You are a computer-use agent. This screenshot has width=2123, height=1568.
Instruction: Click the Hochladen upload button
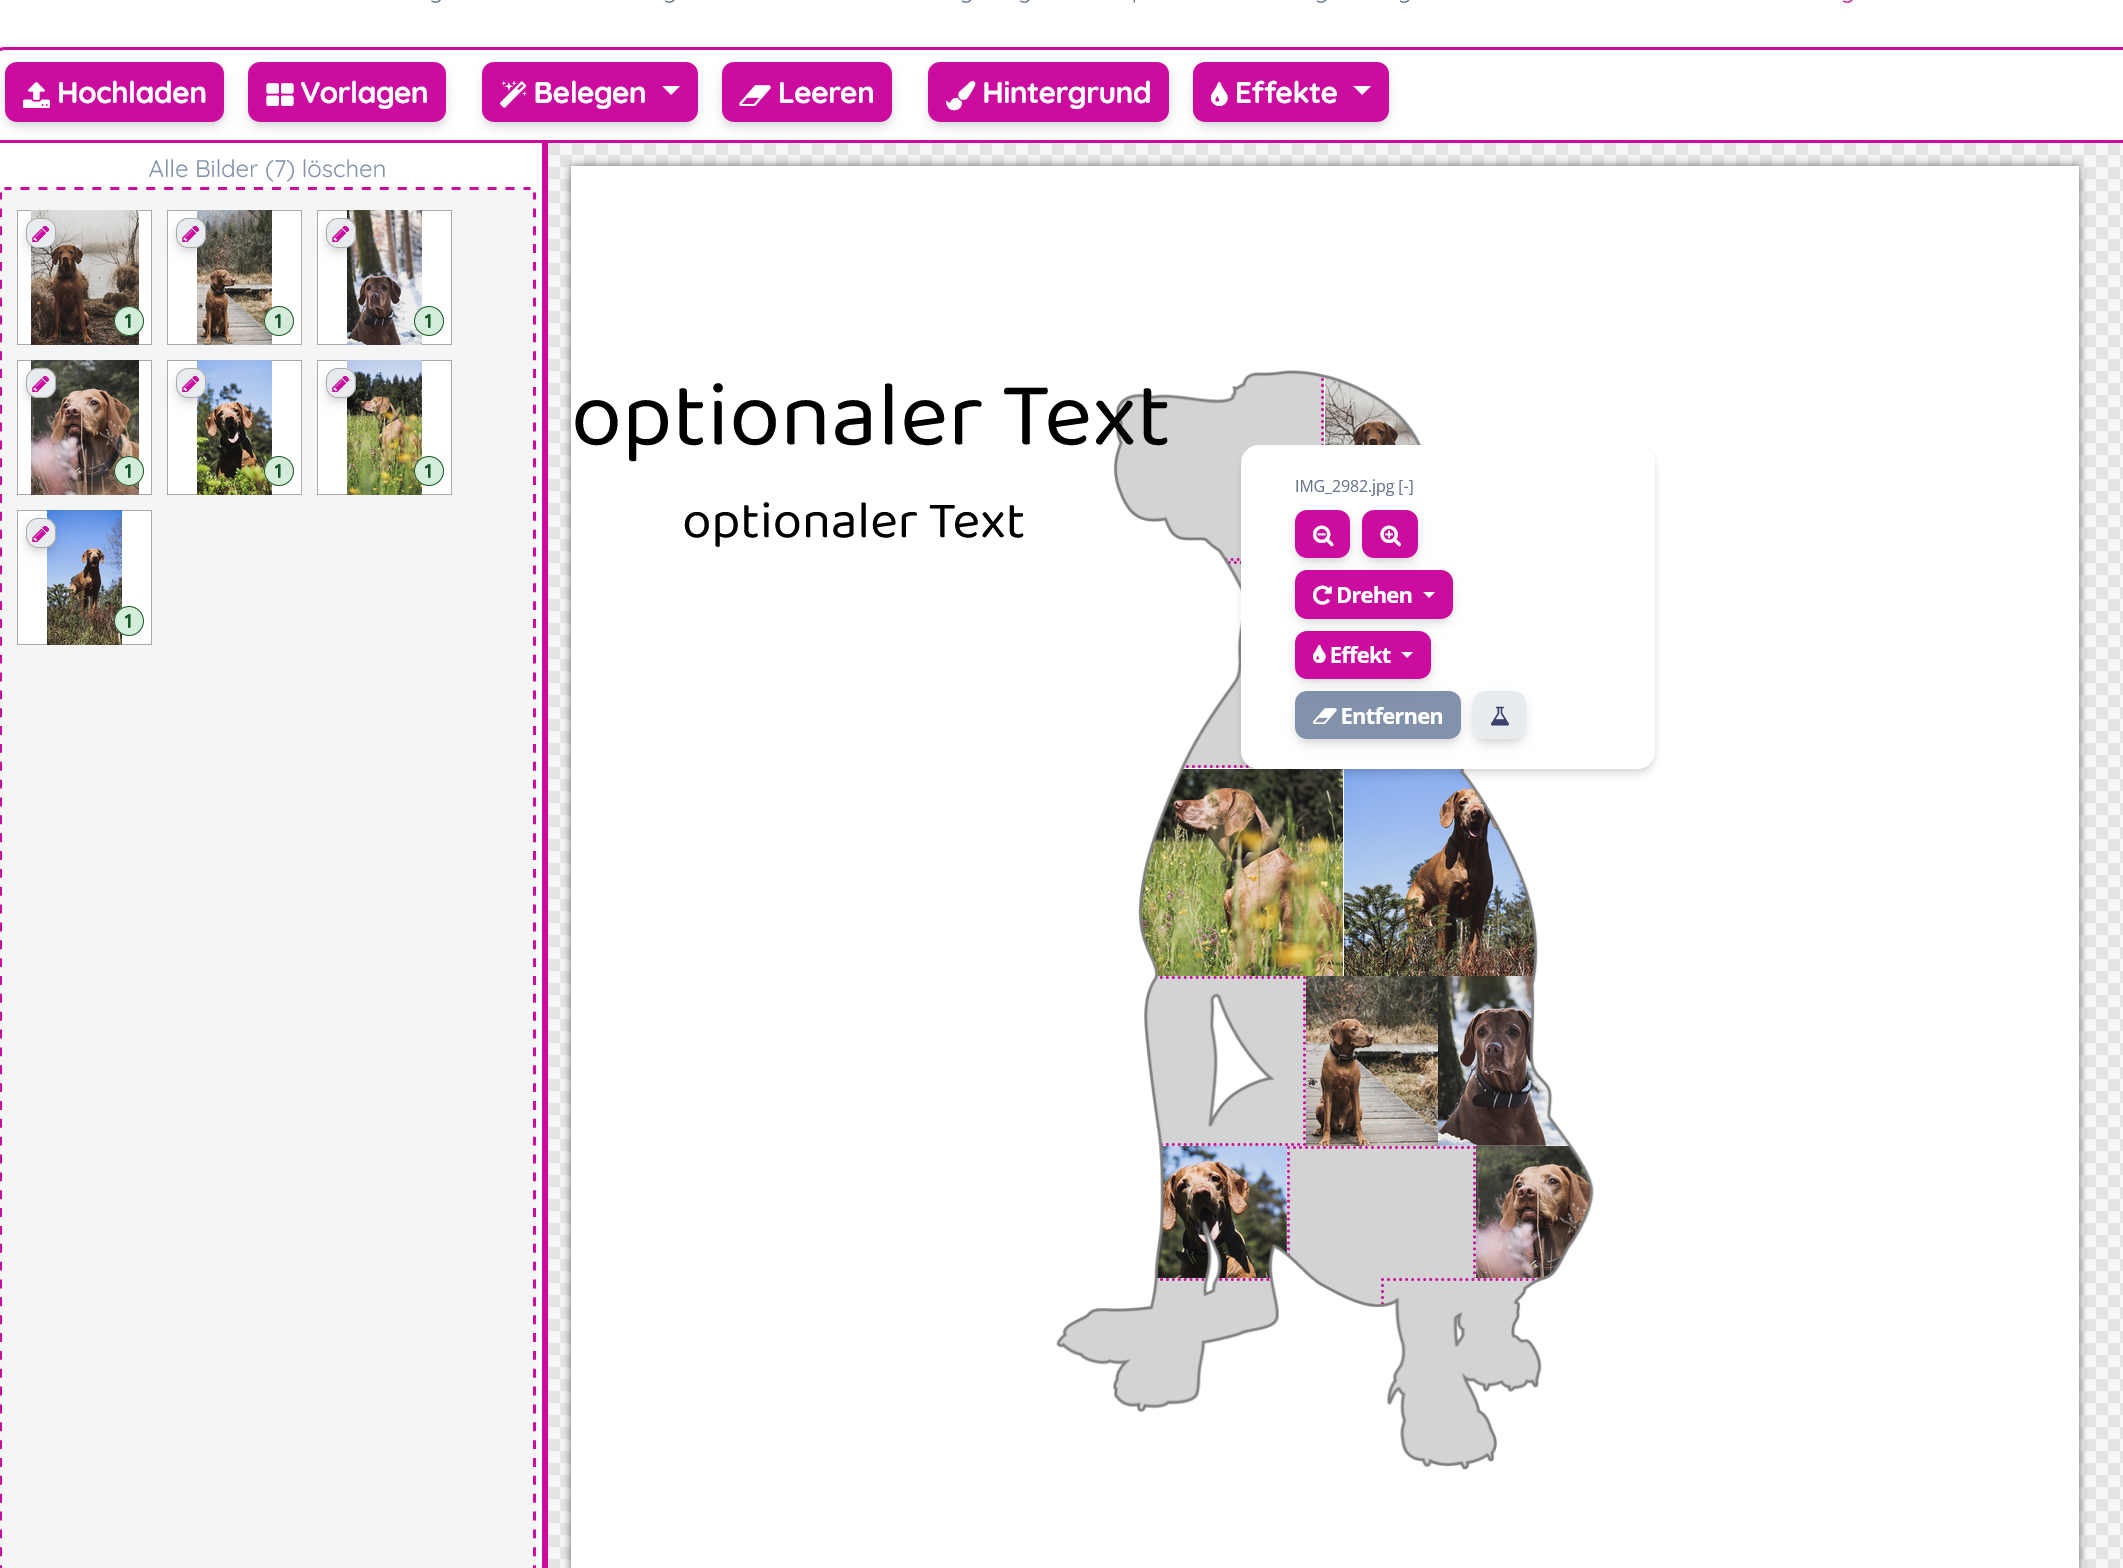[x=114, y=93]
